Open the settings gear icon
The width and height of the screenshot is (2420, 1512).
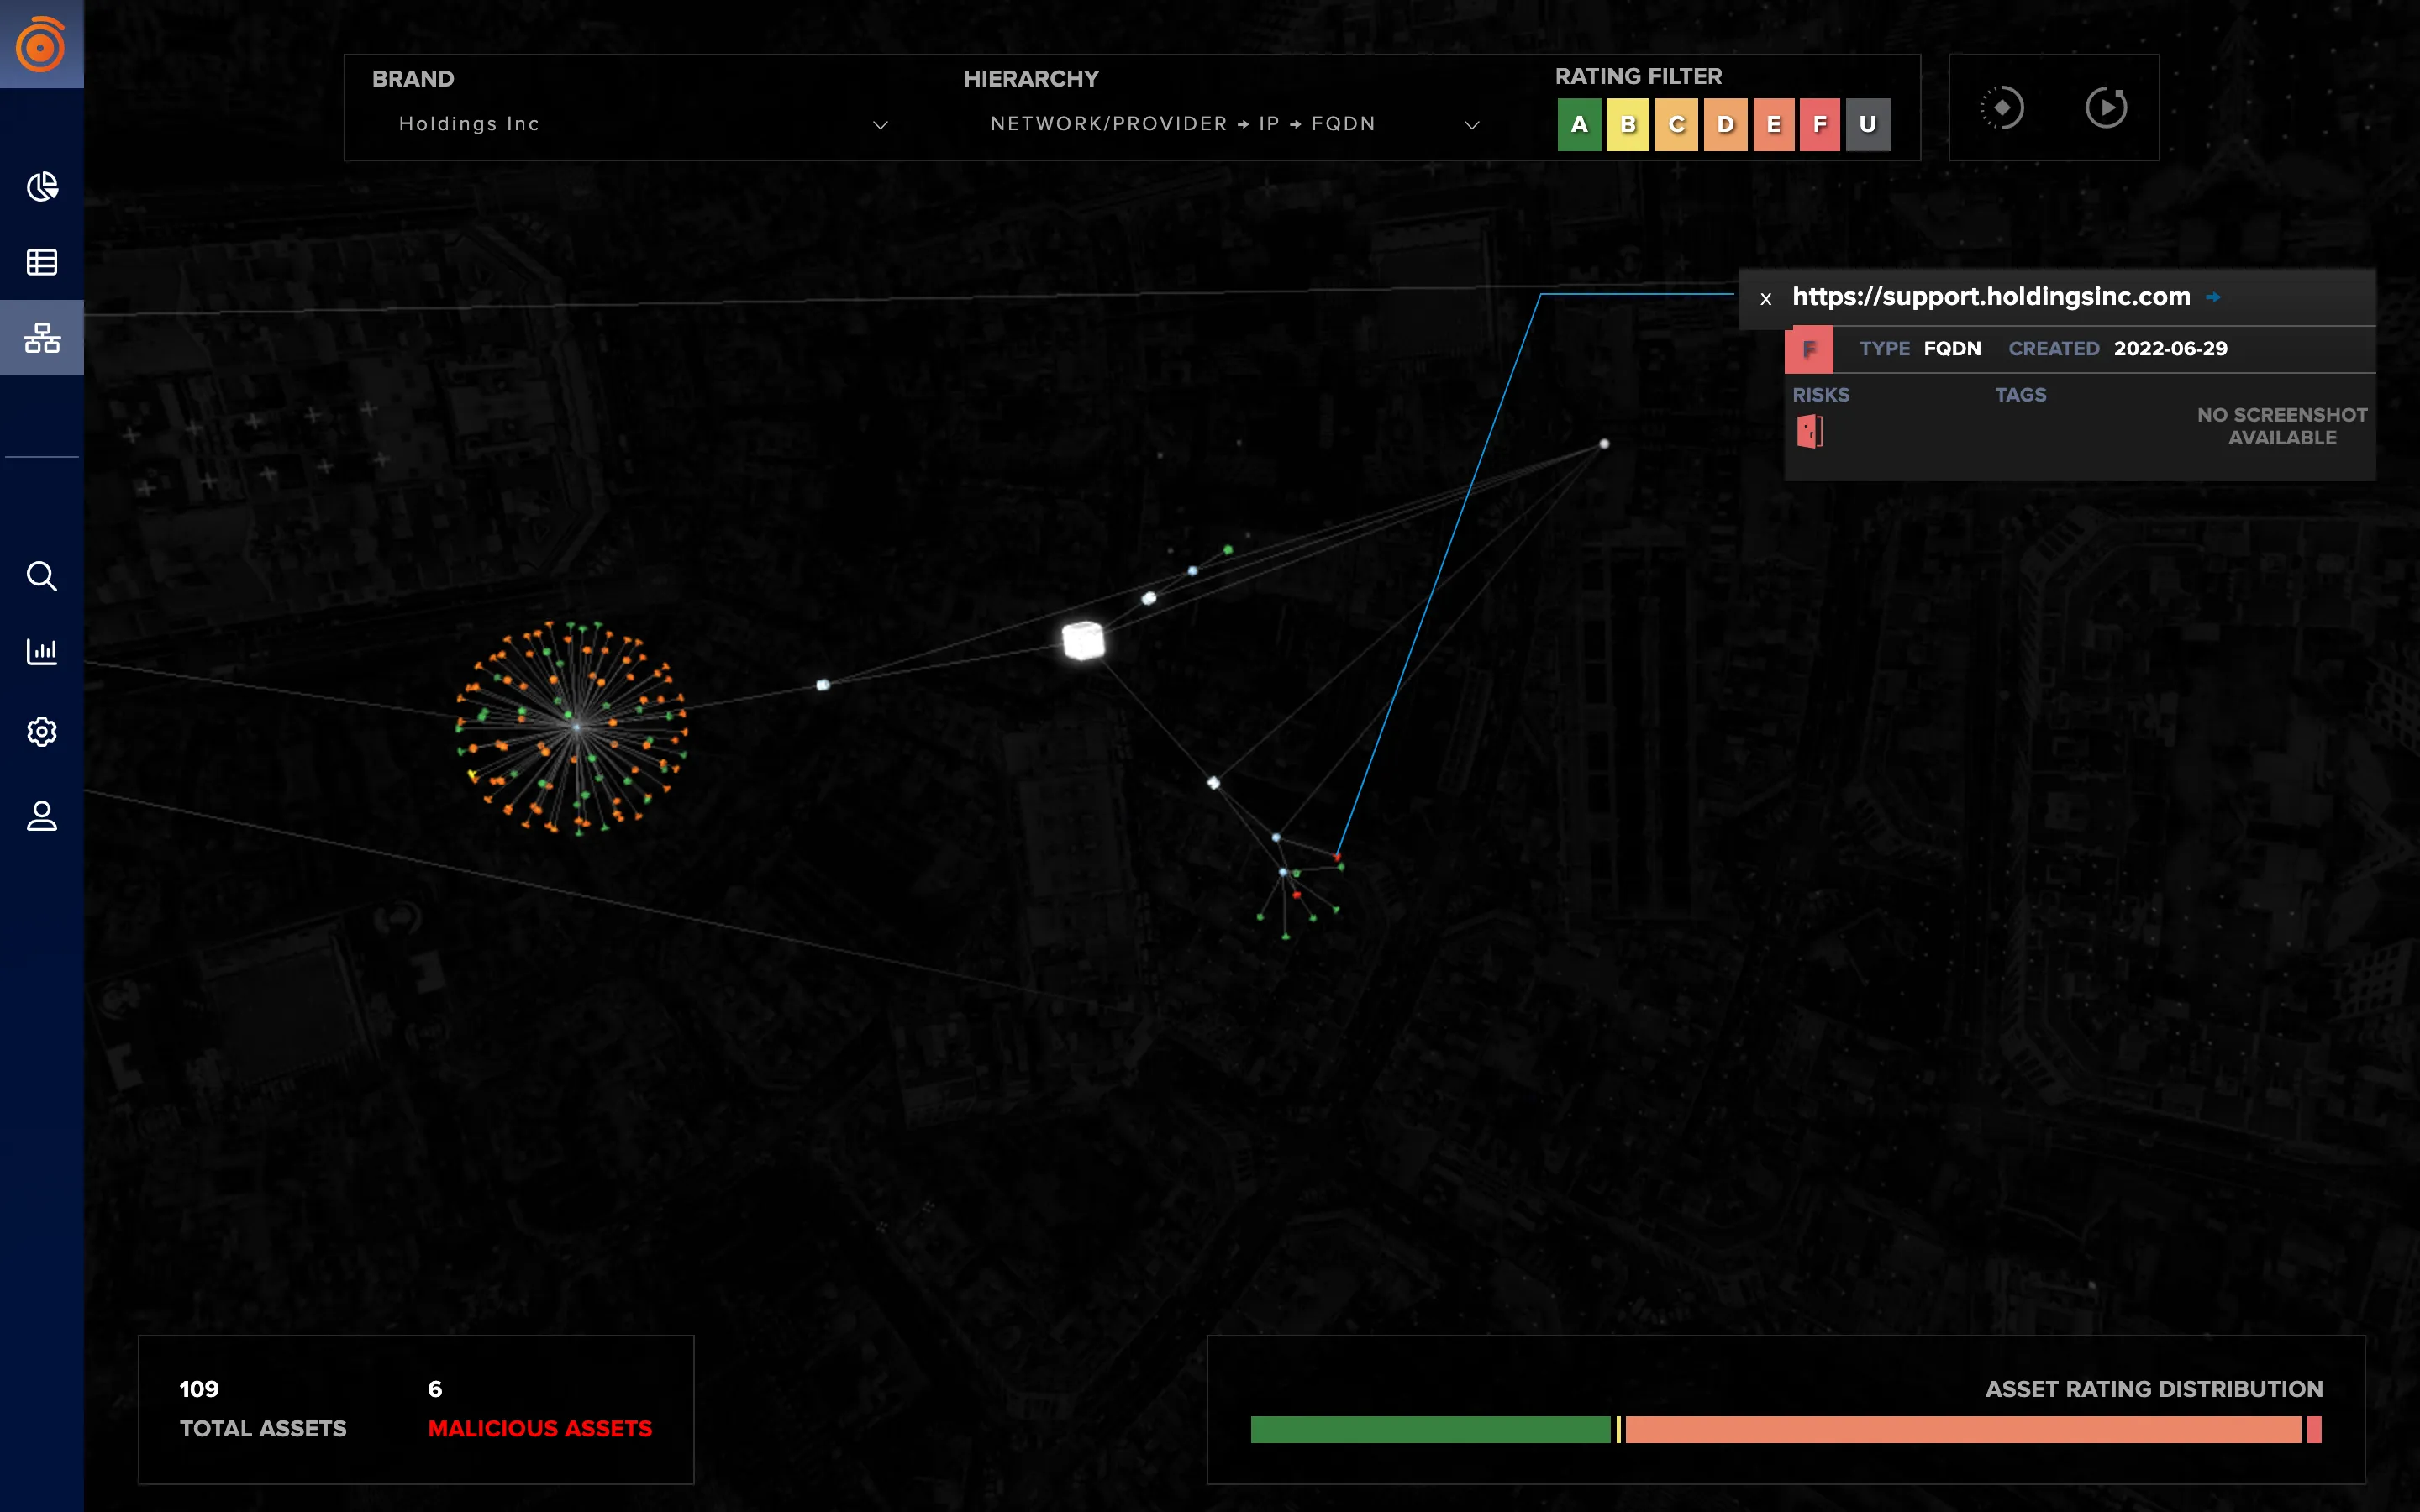coord(42,732)
